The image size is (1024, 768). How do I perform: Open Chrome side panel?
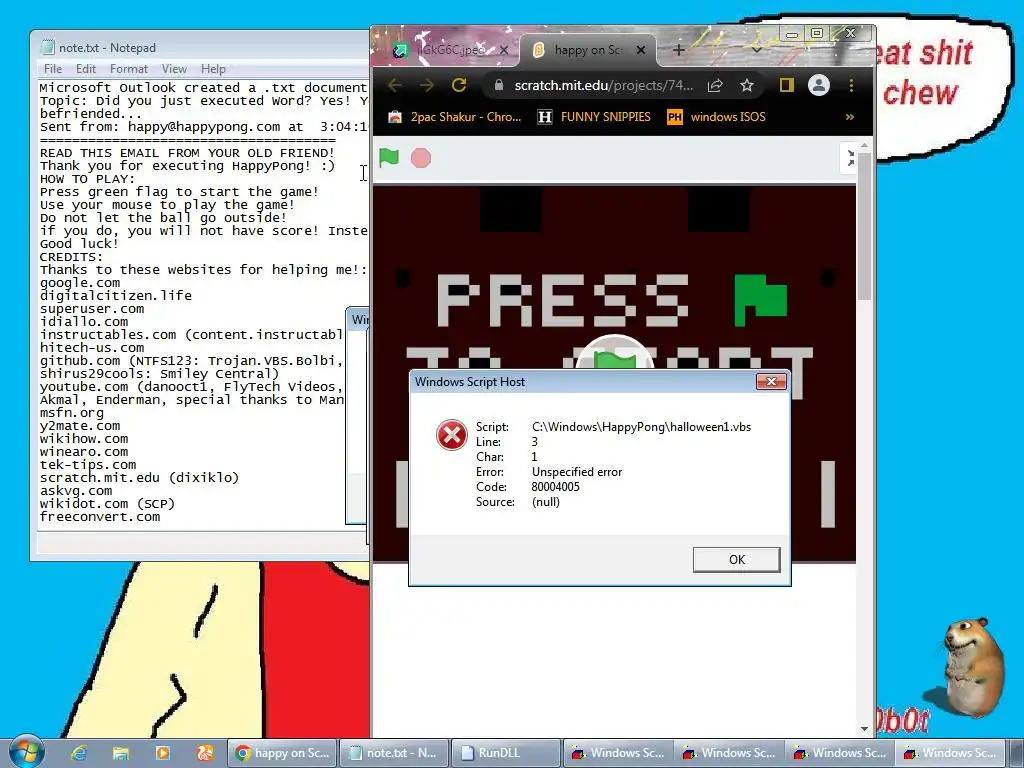point(786,85)
